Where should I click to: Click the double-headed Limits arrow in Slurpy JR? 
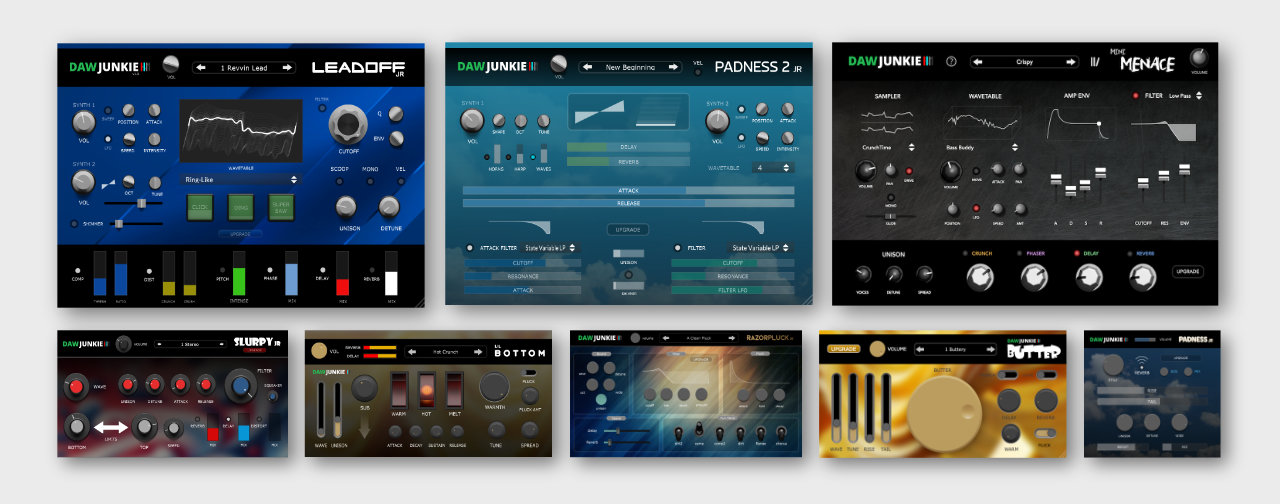tap(110, 428)
